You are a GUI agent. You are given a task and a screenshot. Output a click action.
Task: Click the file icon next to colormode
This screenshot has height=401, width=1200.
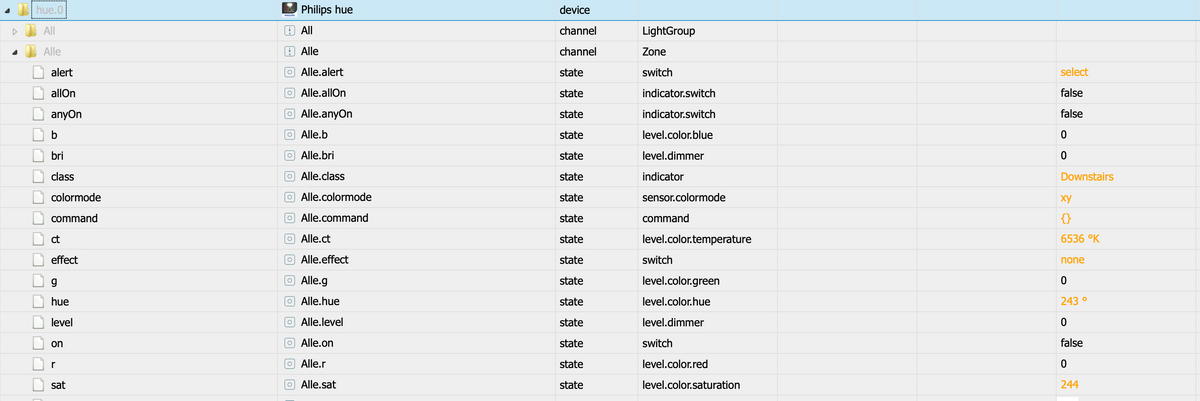pyautogui.click(x=38, y=197)
